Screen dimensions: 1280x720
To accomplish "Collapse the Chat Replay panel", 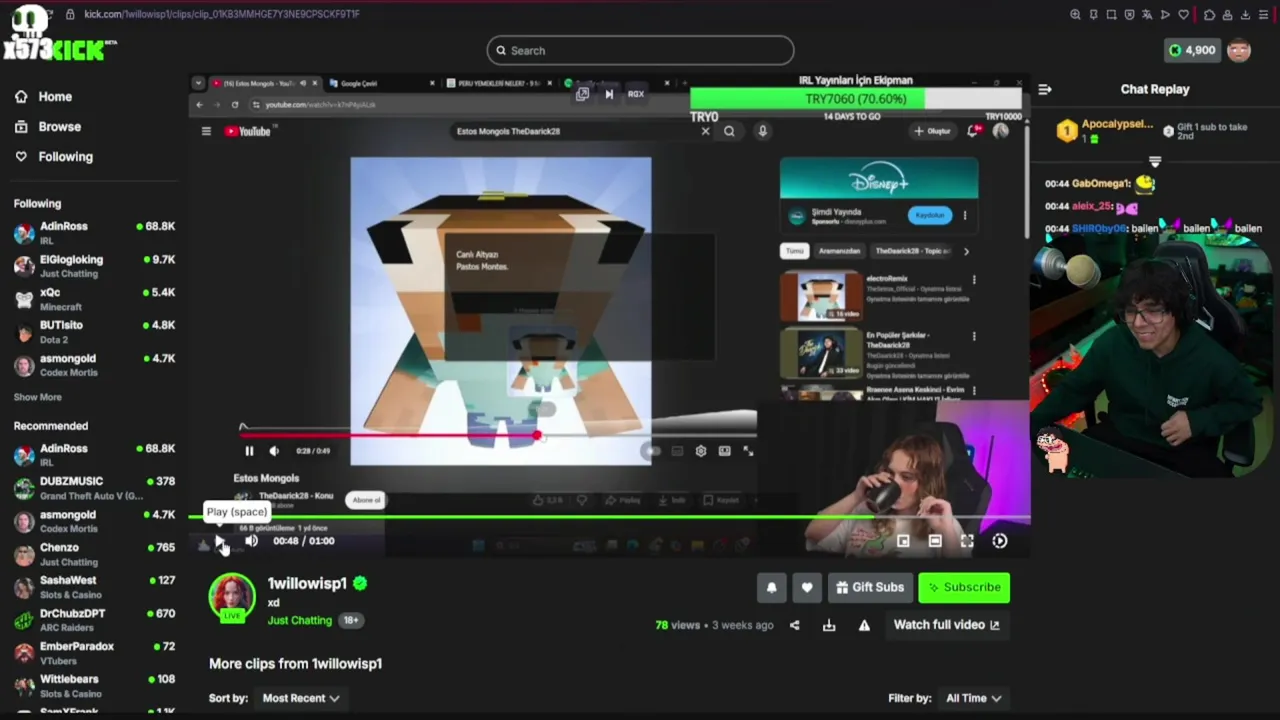I will 1045,89.
